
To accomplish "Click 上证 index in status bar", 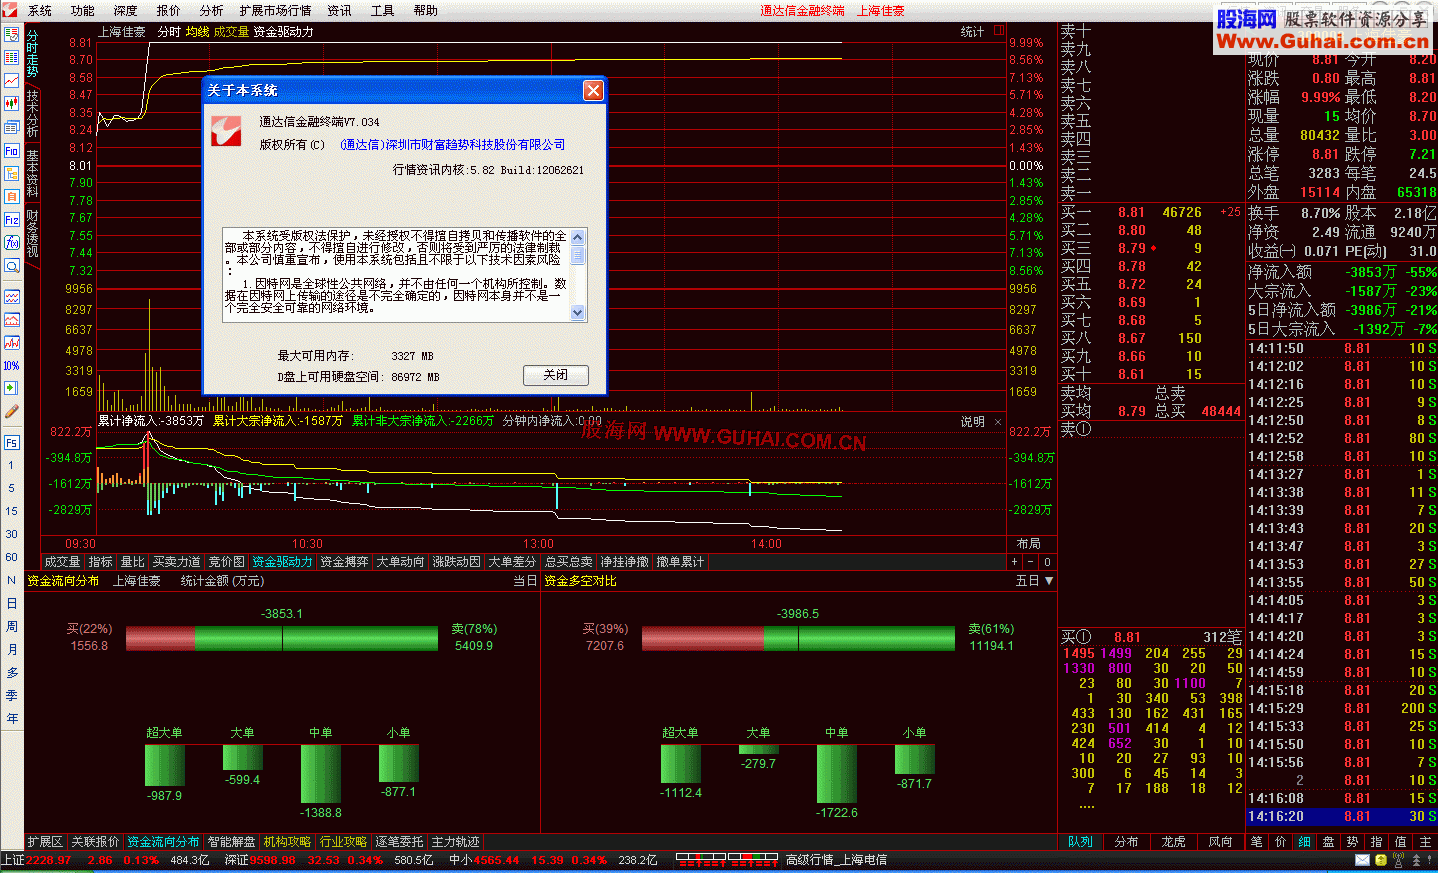I will 14,860.
